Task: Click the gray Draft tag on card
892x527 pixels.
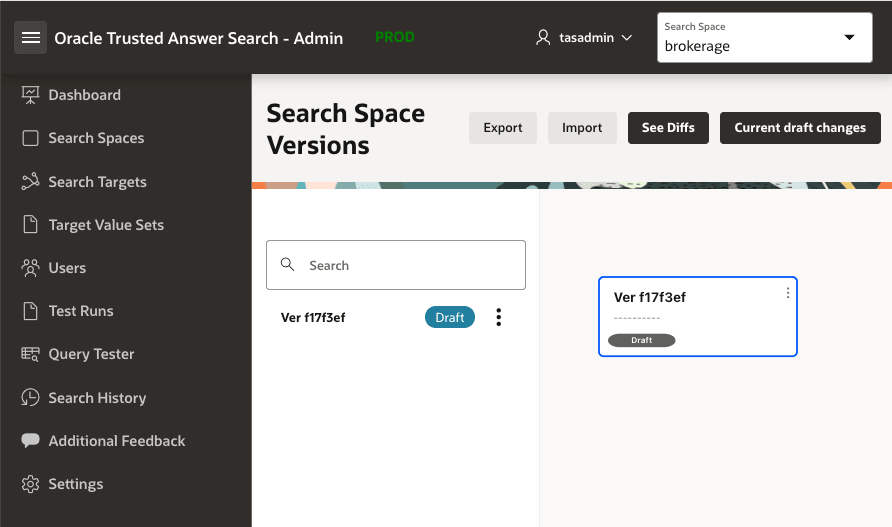Action: point(642,340)
